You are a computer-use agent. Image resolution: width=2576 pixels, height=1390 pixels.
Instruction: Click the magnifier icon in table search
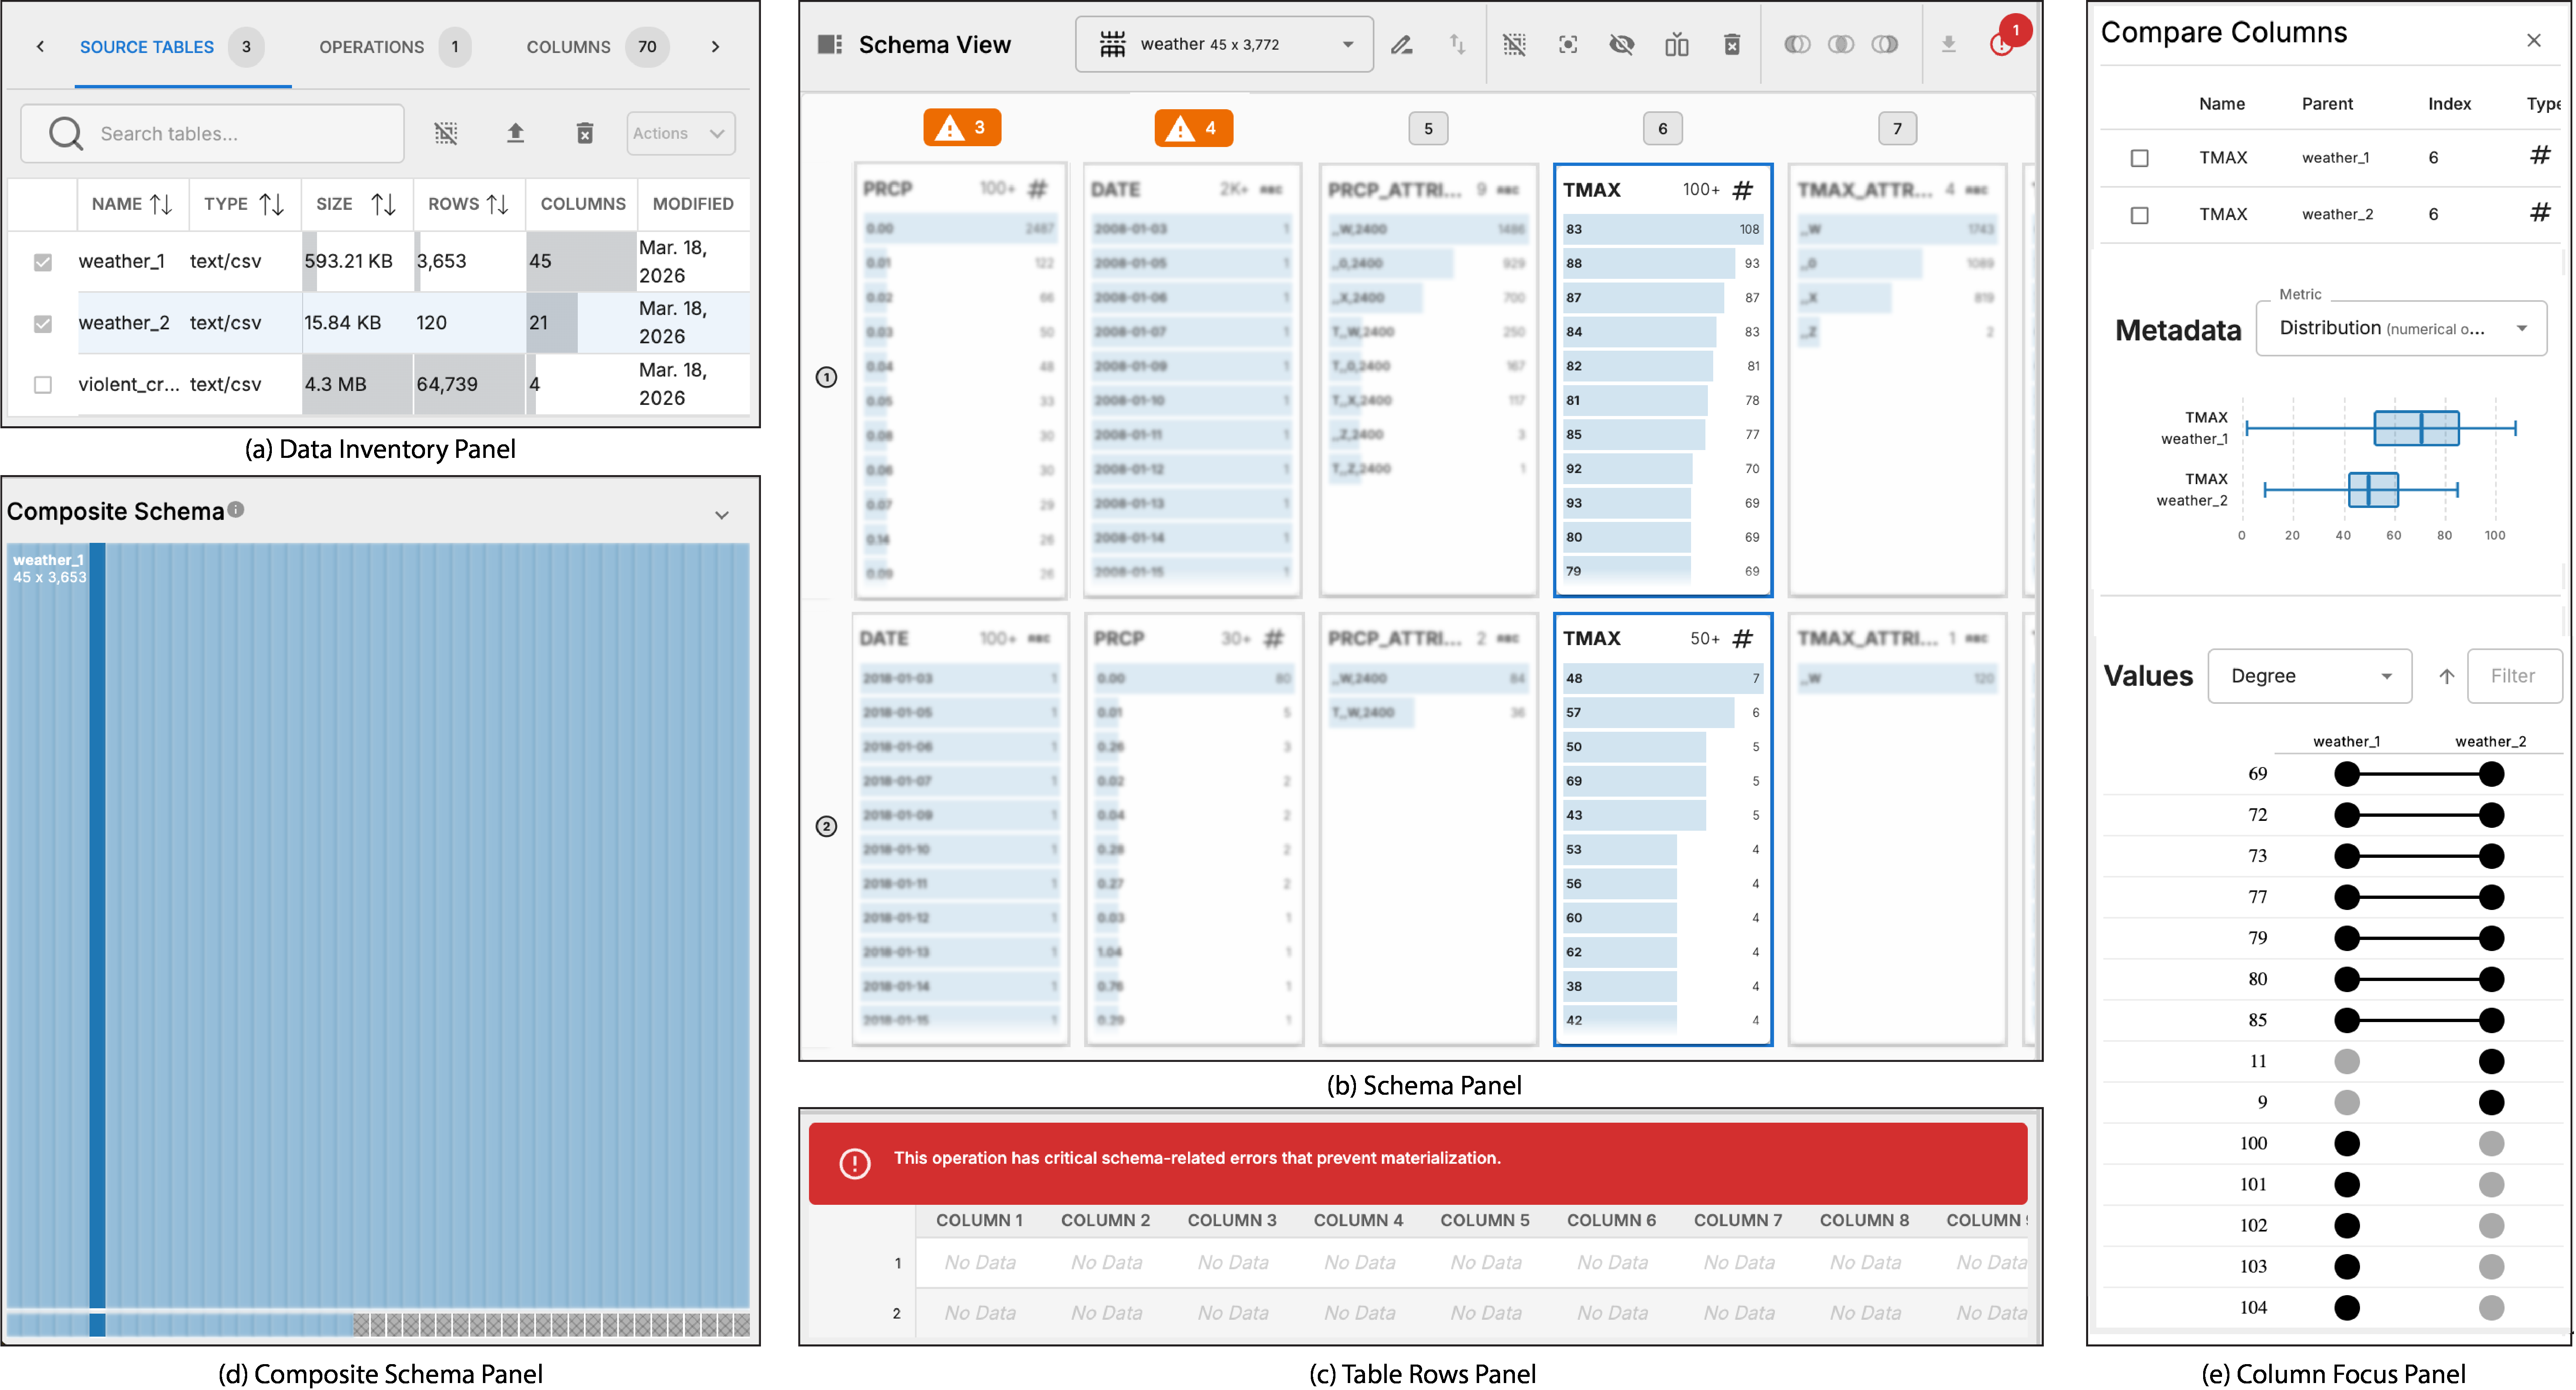(66, 133)
